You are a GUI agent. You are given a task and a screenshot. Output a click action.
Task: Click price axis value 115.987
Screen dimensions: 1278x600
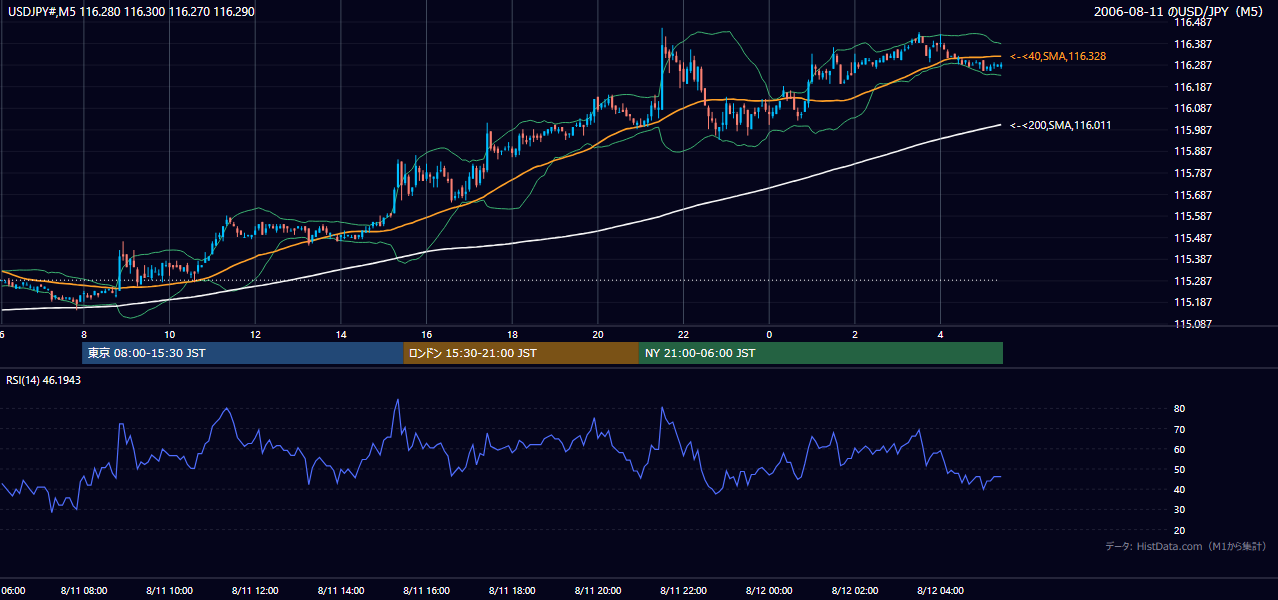pyautogui.click(x=1193, y=130)
